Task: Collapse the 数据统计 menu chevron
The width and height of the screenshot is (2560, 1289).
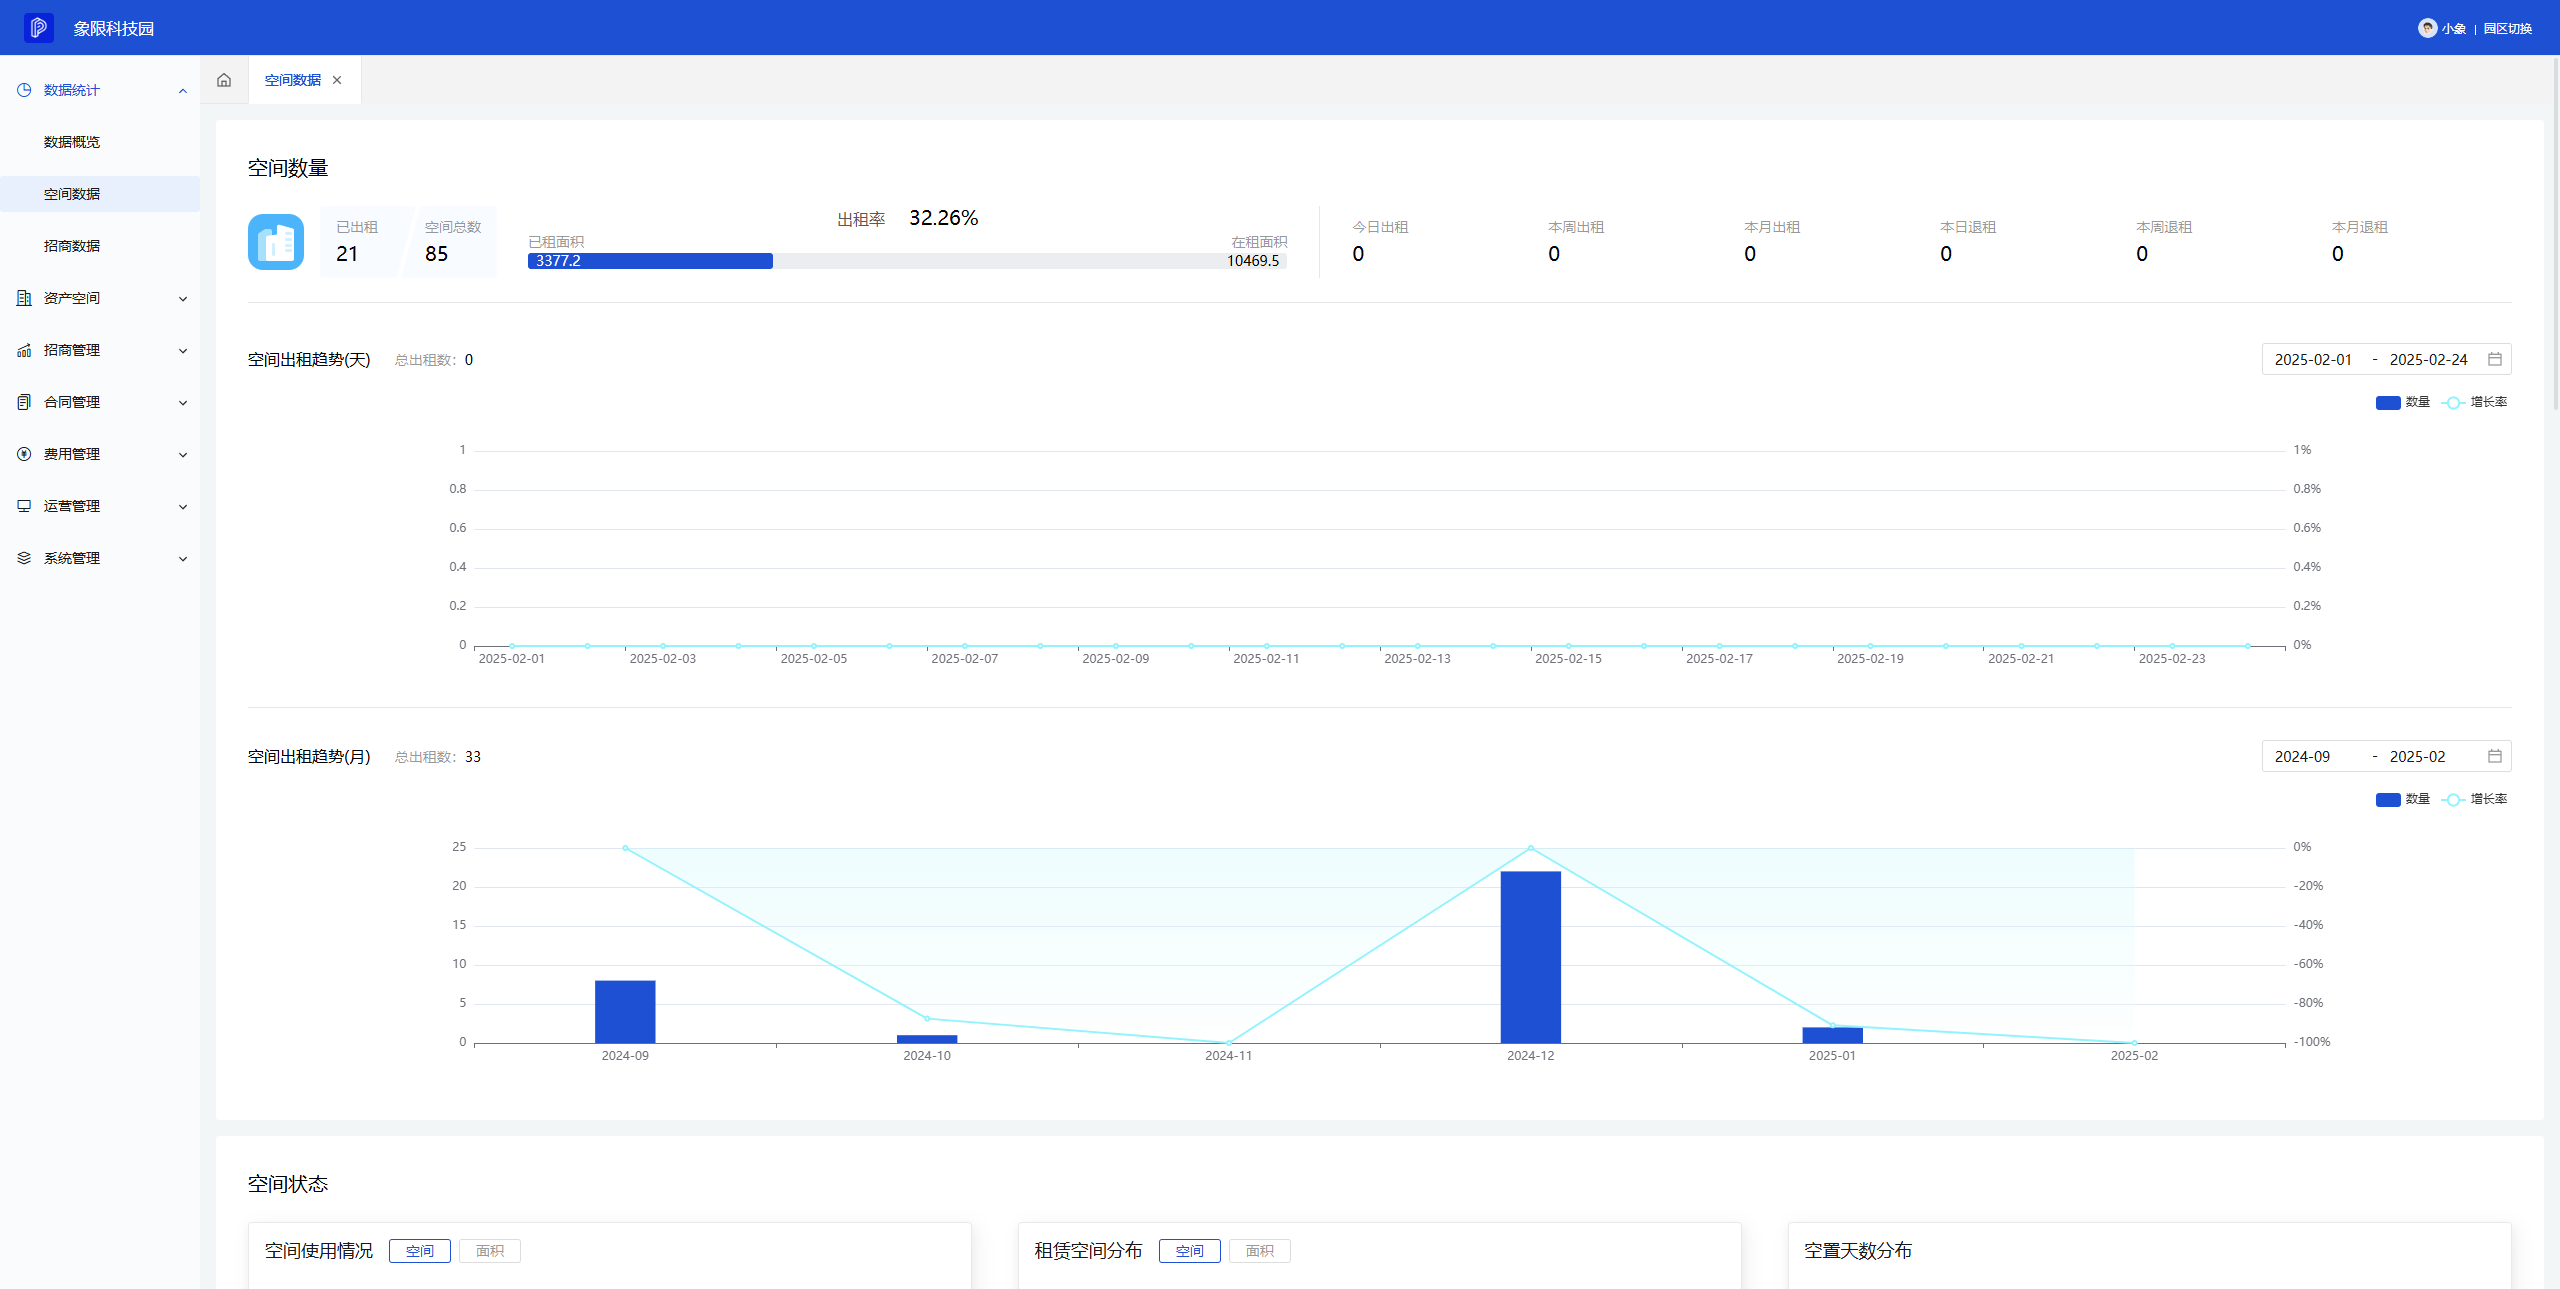Action: [183, 90]
